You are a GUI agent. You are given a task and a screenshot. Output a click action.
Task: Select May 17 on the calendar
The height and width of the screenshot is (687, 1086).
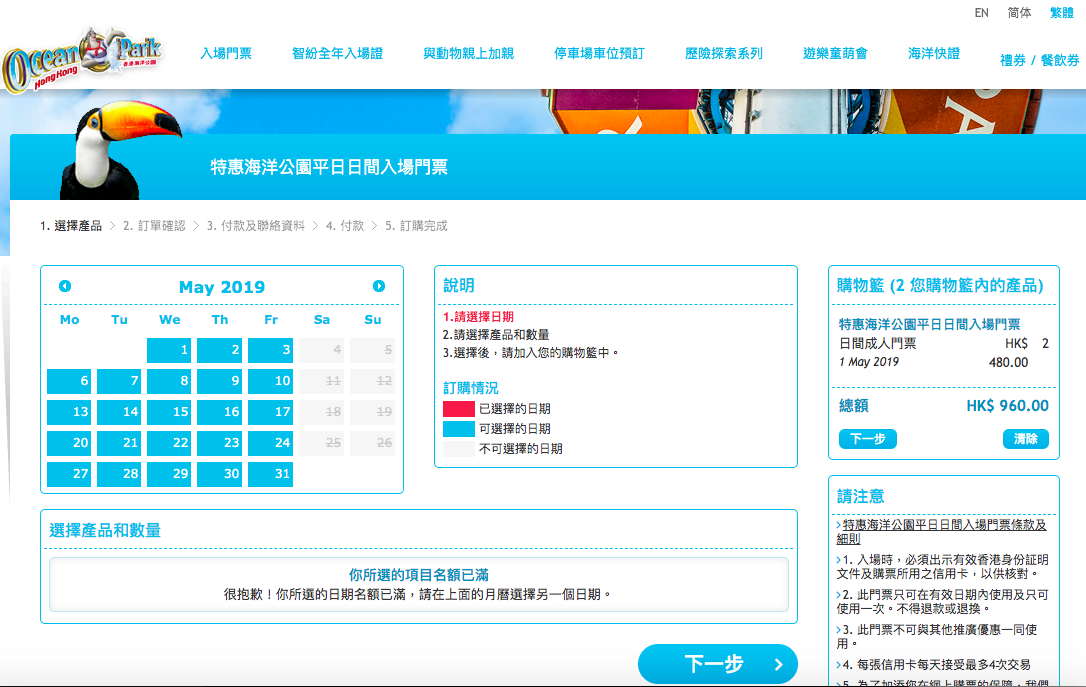[x=270, y=412]
